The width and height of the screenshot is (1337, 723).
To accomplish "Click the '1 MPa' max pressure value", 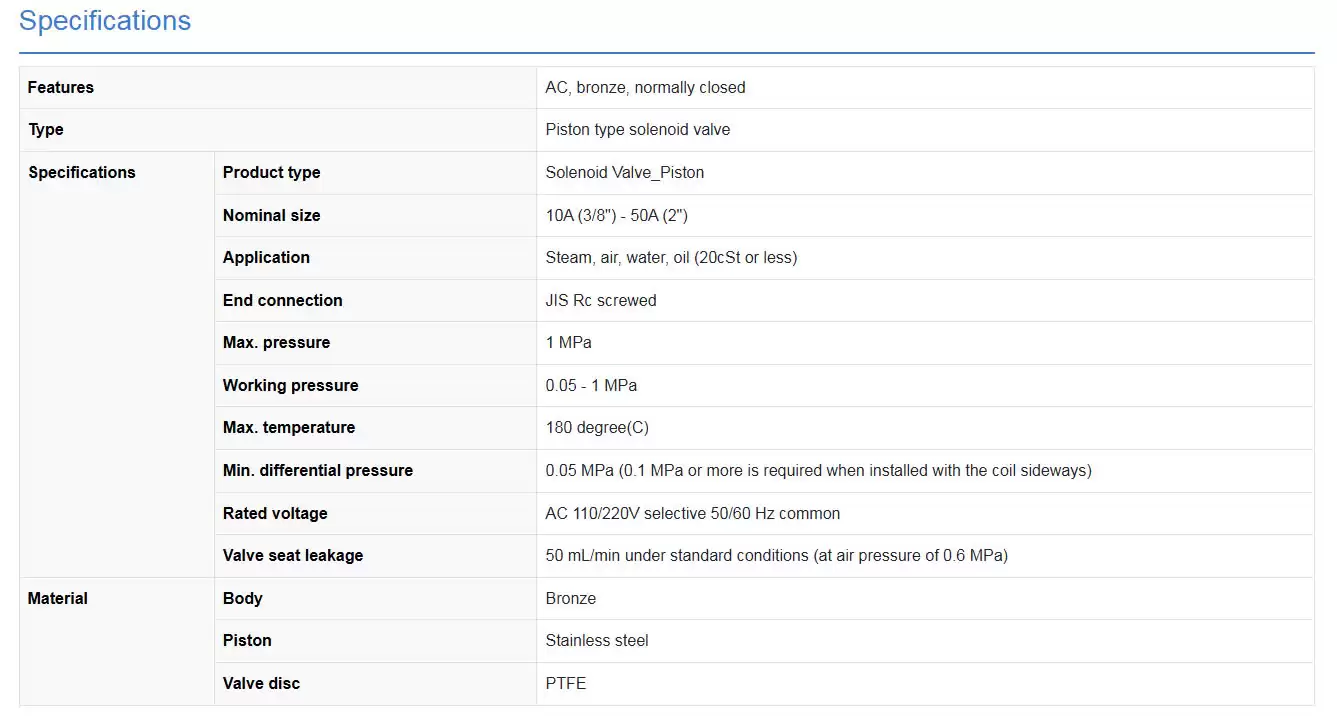I will (568, 342).
